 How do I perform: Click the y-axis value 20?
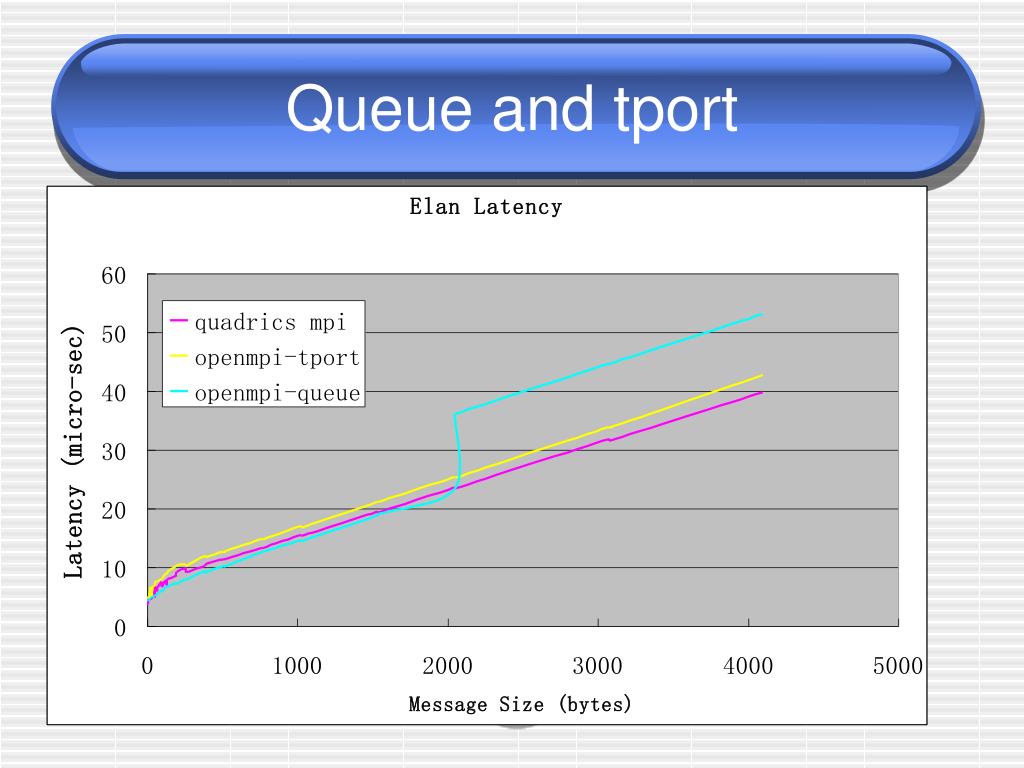point(114,511)
